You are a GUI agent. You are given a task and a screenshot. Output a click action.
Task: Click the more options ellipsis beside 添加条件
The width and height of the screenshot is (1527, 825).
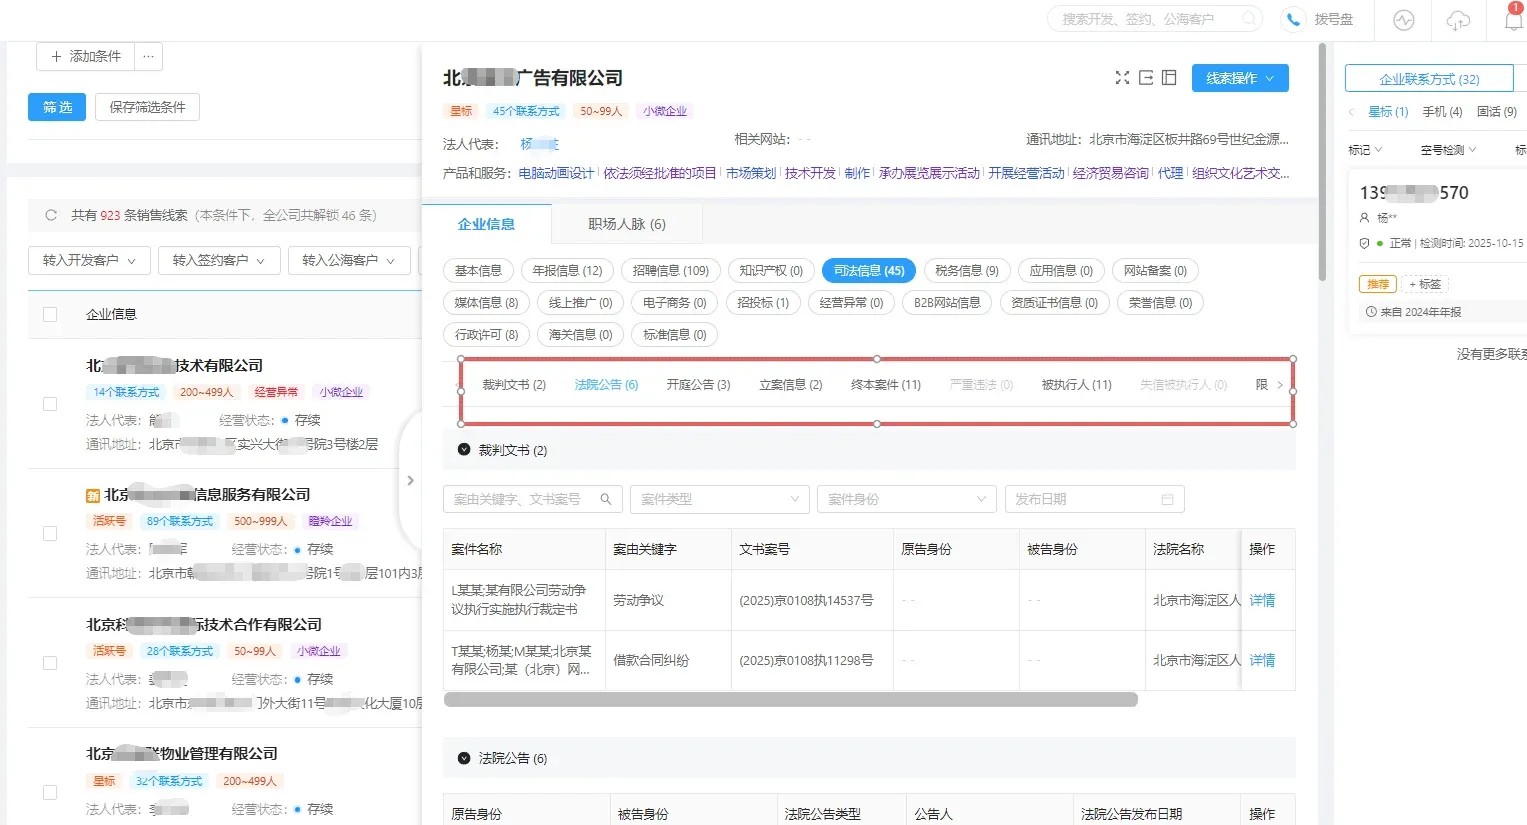148,57
